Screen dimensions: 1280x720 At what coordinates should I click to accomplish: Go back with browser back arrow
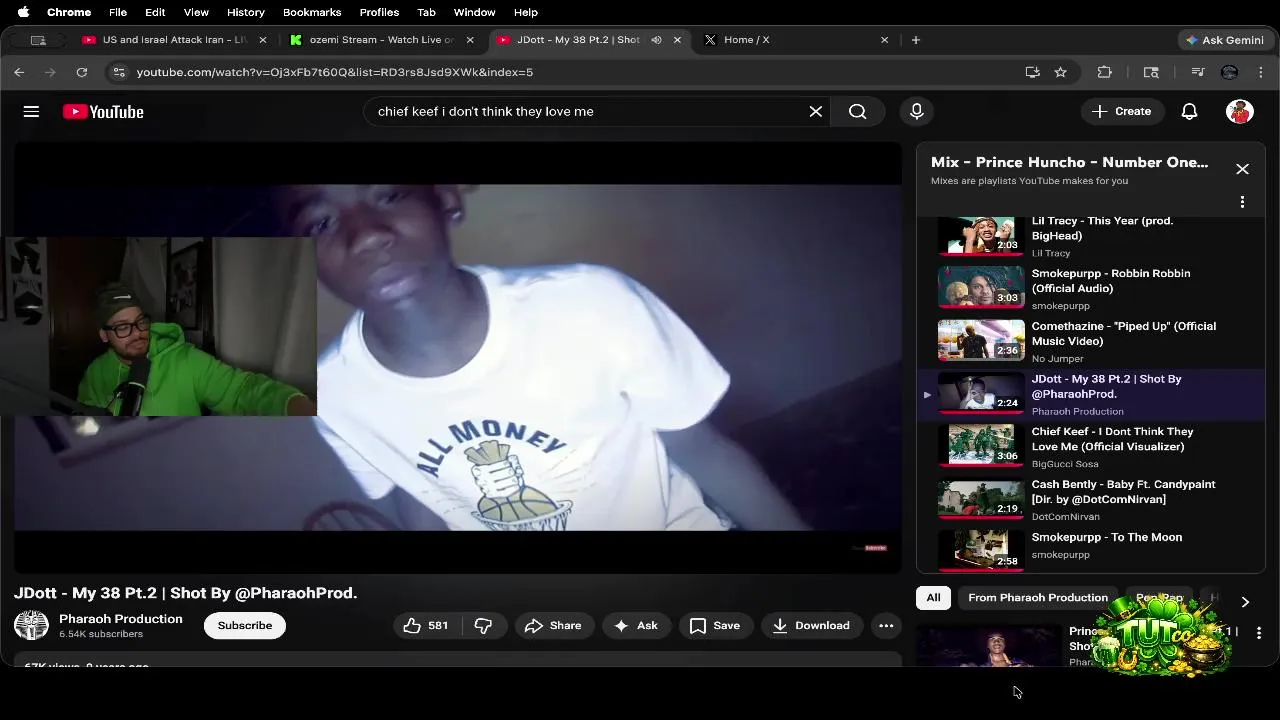(19, 72)
